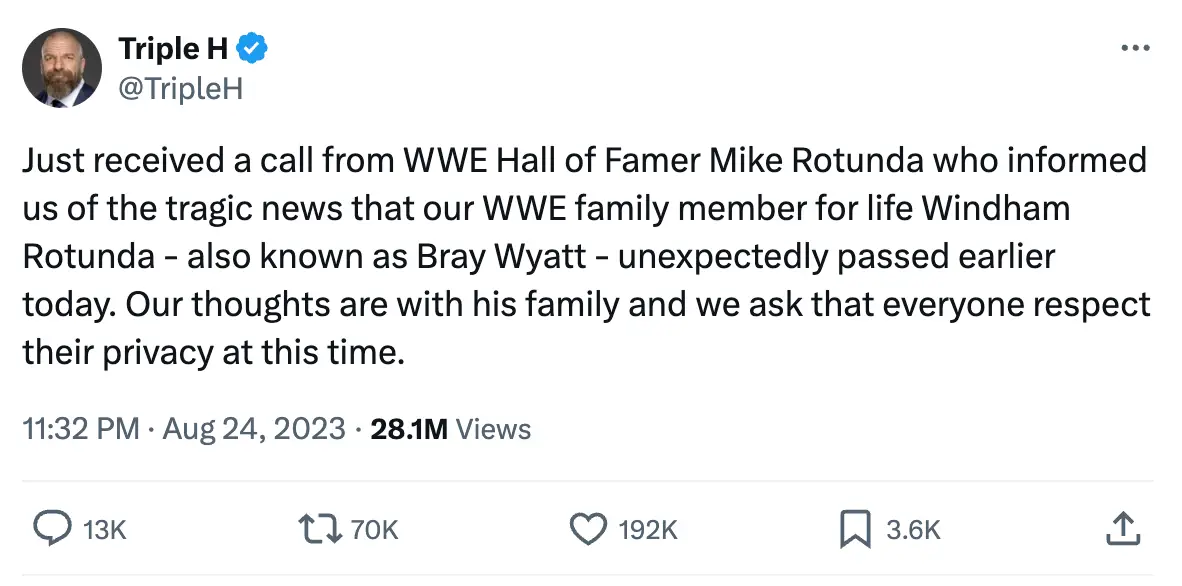Screen dimensions: 1182x586
Task: Open the 28.1M view count
Action: (409, 430)
